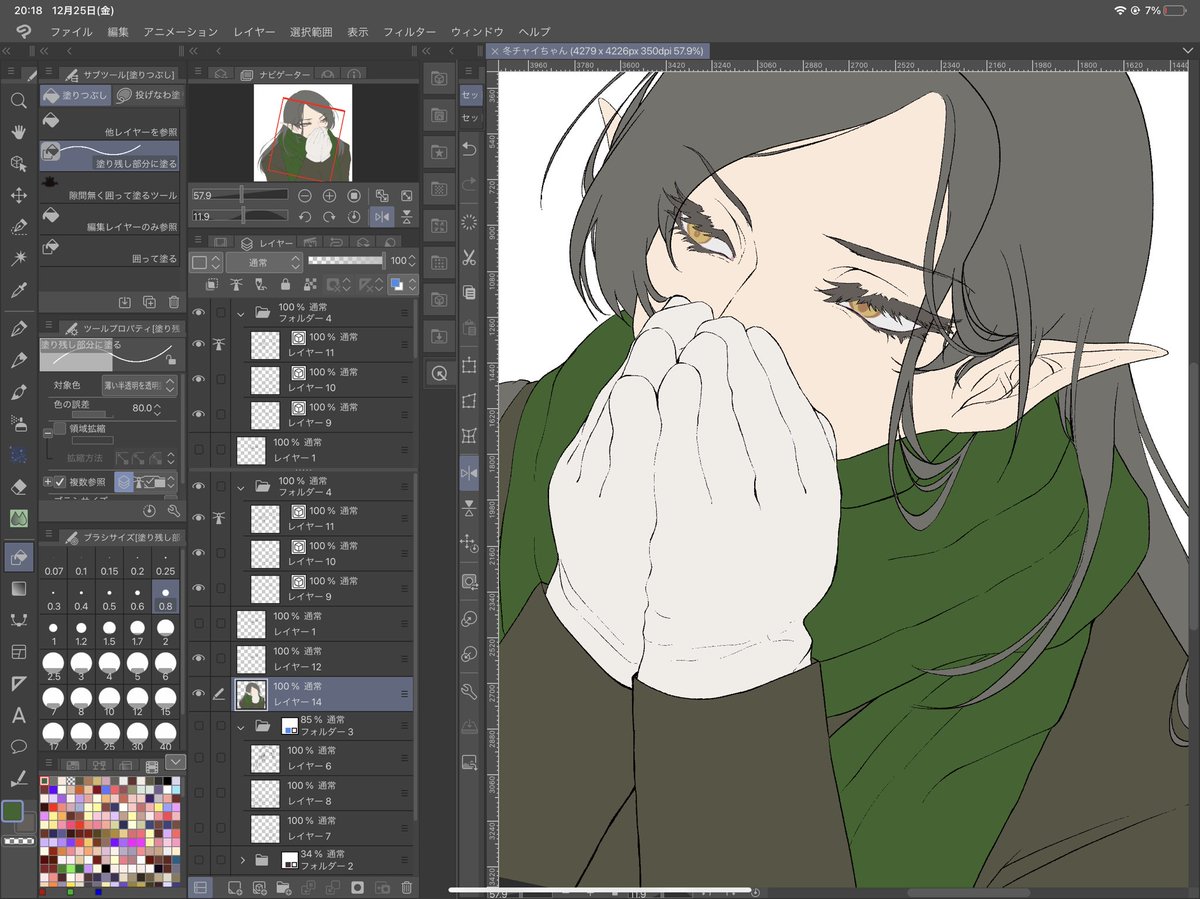The width and height of the screenshot is (1200, 899).
Task: Click the navigator thumbnail preview
Action: click(301, 132)
